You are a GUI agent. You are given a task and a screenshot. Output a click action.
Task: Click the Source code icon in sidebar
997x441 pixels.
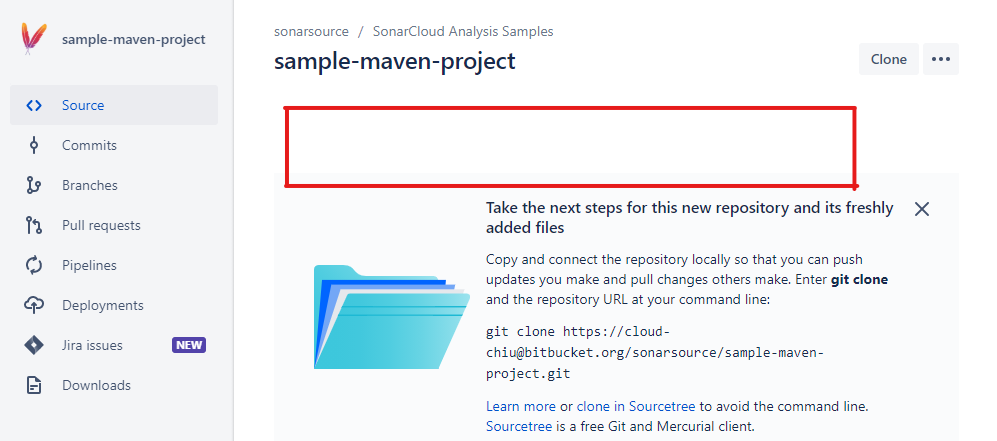(x=34, y=105)
